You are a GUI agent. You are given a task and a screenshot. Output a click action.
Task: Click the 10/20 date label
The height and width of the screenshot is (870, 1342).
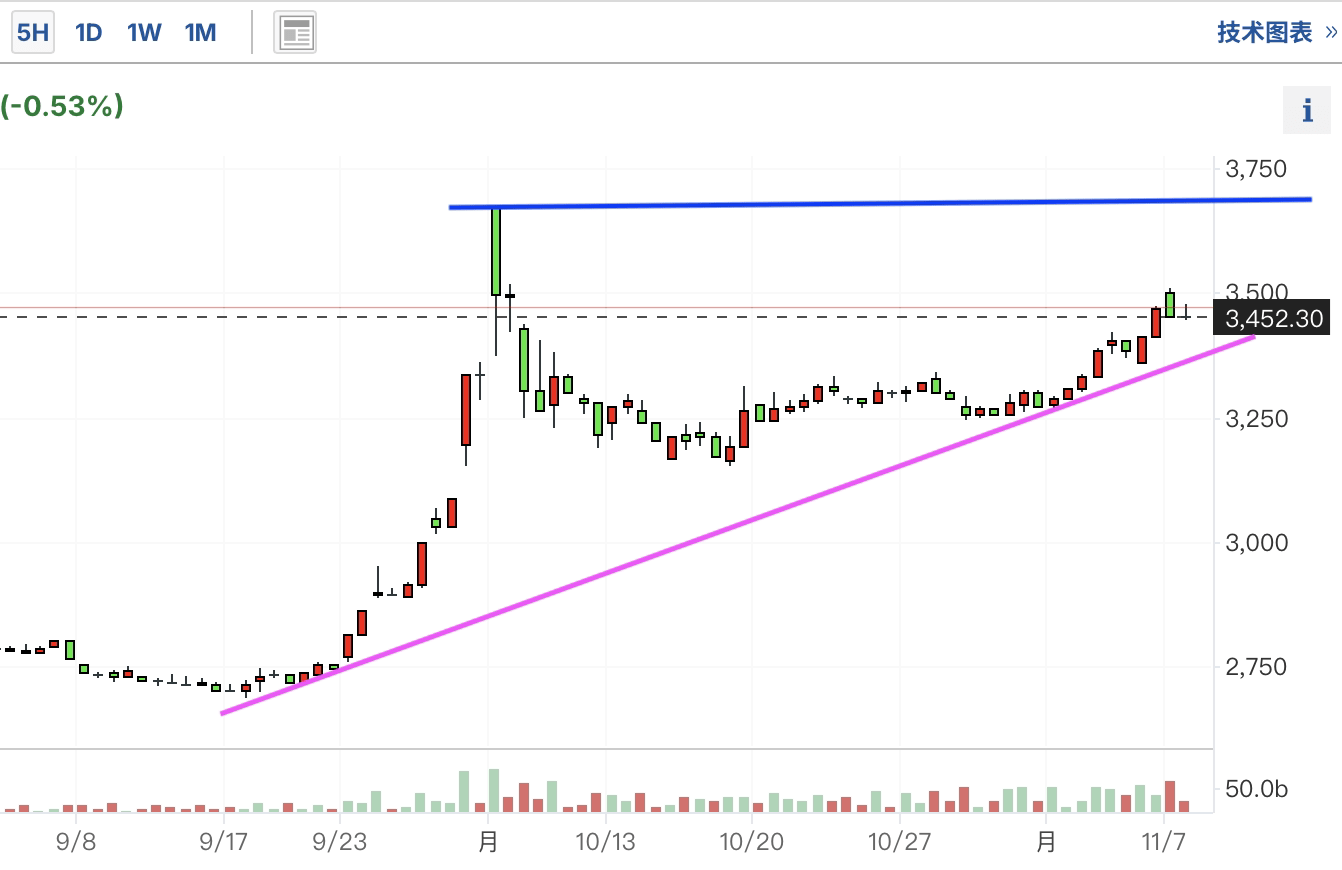click(751, 842)
